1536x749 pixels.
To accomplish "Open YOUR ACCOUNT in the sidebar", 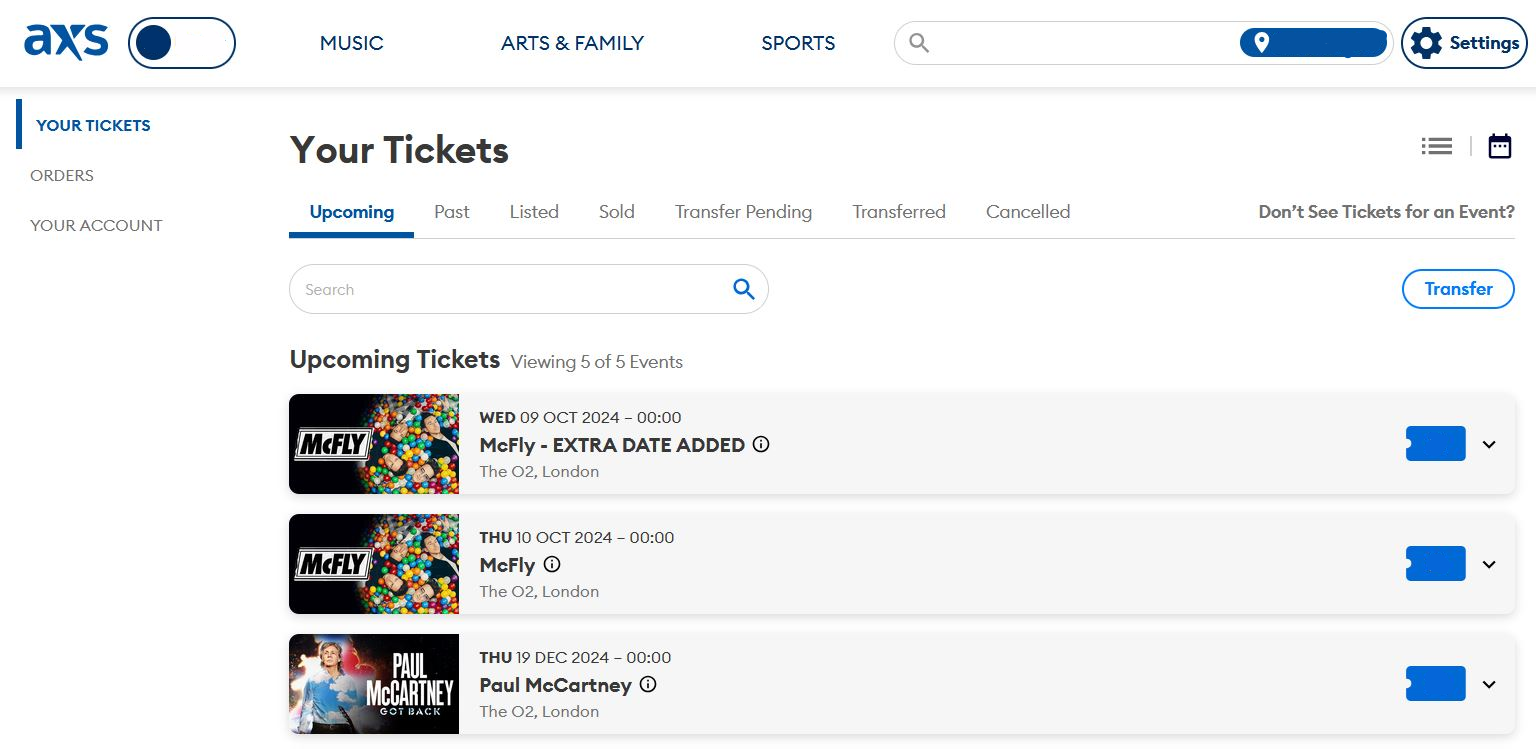I will (96, 225).
